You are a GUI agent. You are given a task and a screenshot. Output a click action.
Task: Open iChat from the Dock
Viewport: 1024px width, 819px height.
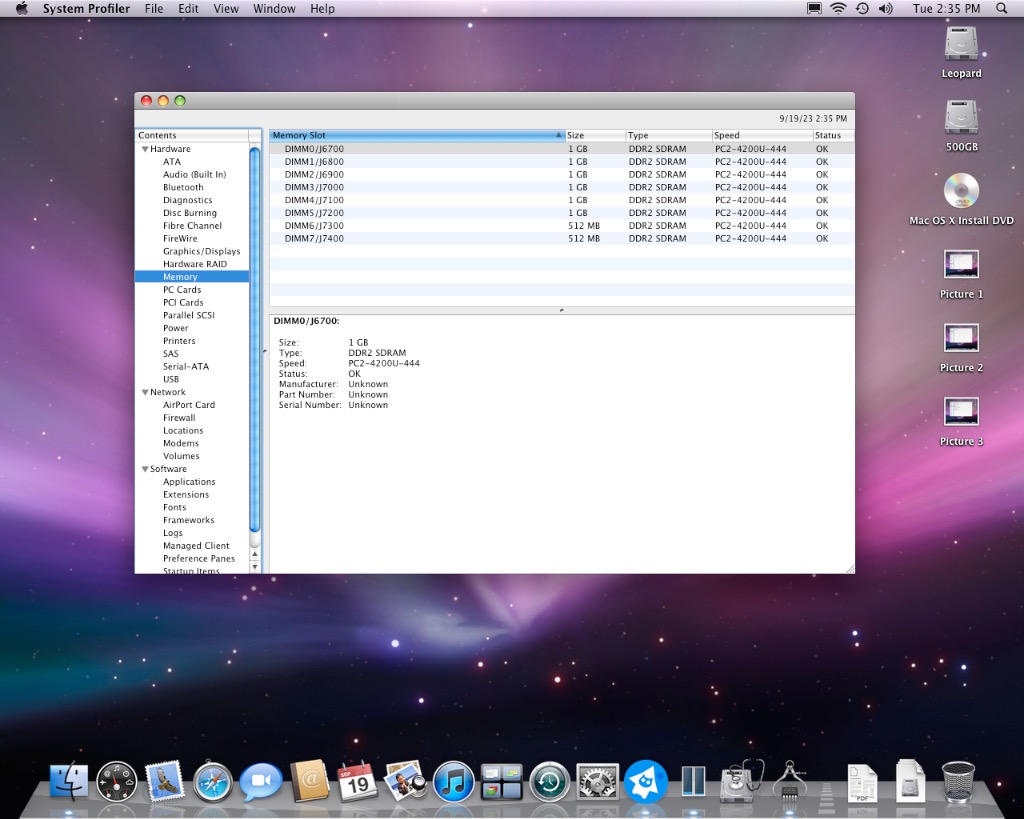click(x=261, y=781)
